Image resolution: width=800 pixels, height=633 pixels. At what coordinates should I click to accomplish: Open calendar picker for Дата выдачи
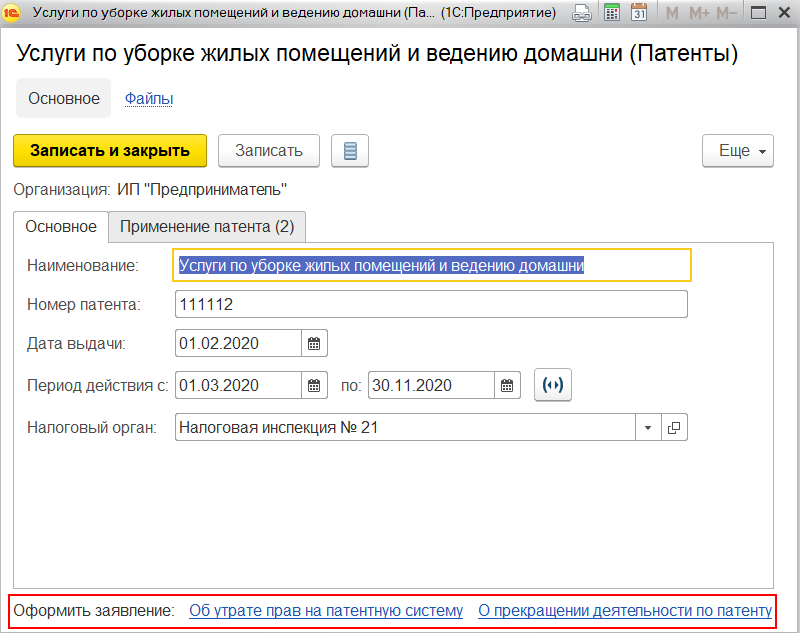click(314, 343)
